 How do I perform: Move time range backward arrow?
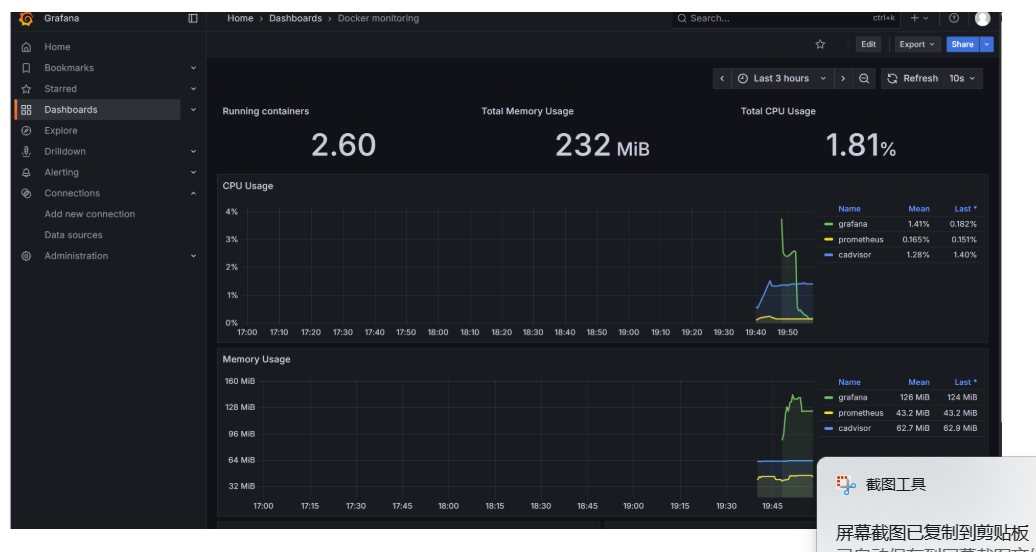pos(722,78)
